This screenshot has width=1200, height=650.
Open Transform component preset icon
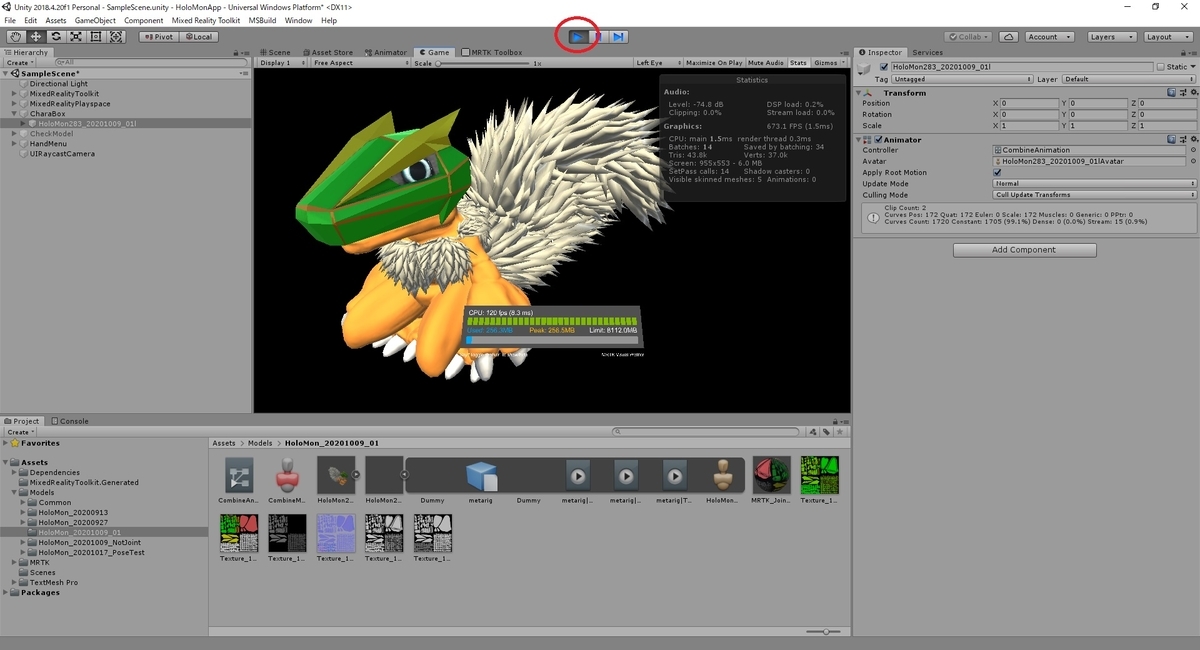coord(1182,93)
